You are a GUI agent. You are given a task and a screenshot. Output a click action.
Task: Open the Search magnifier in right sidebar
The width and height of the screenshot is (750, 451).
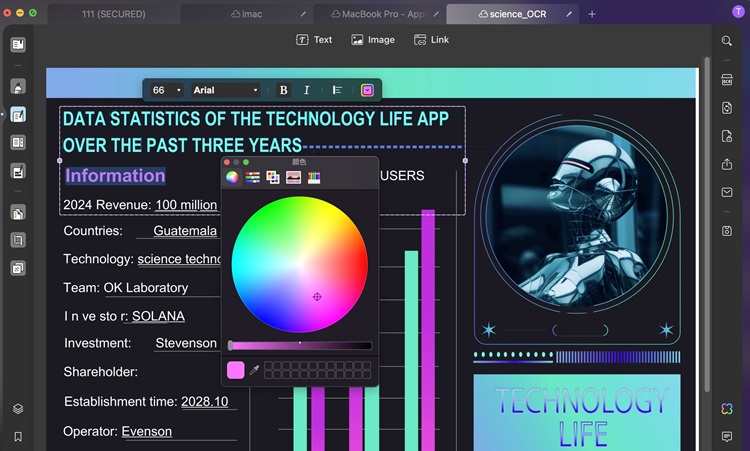(727, 41)
